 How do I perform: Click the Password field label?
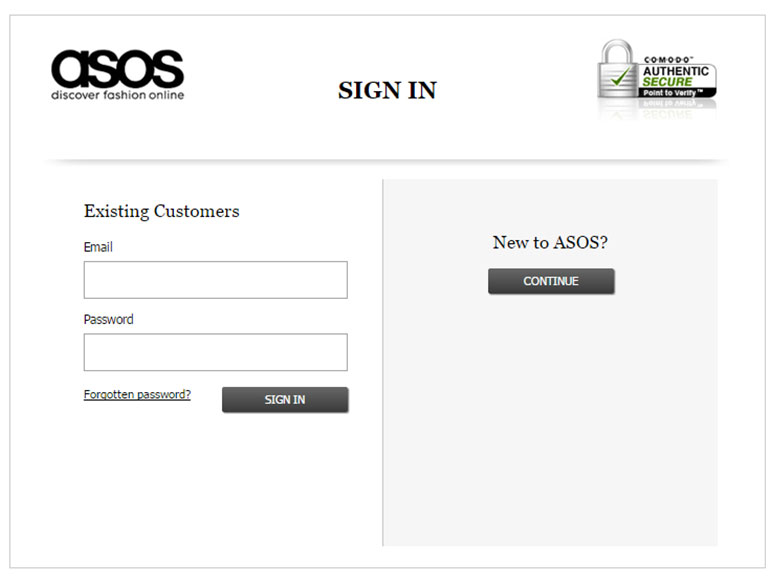[x=108, y=320]
